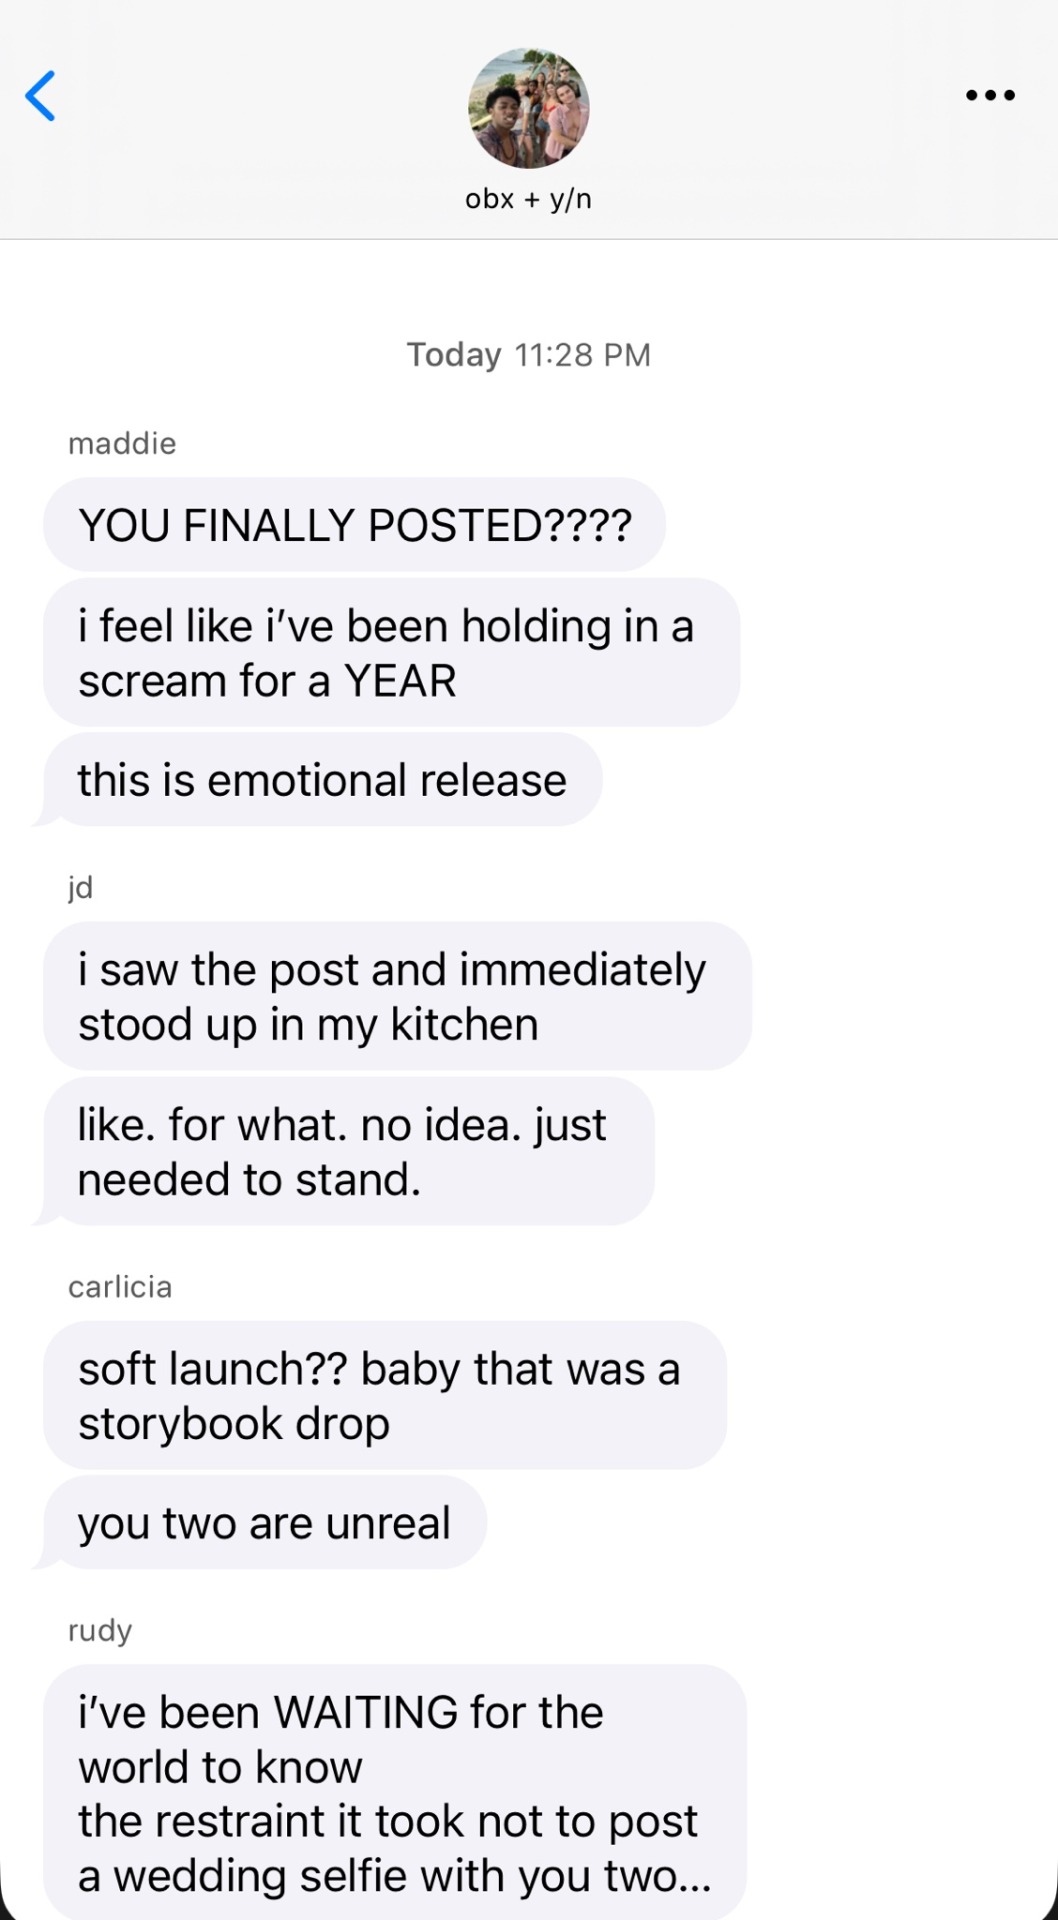
Task: Tap the sender name 'carlicia'
Action: (x=120, y=1286)
